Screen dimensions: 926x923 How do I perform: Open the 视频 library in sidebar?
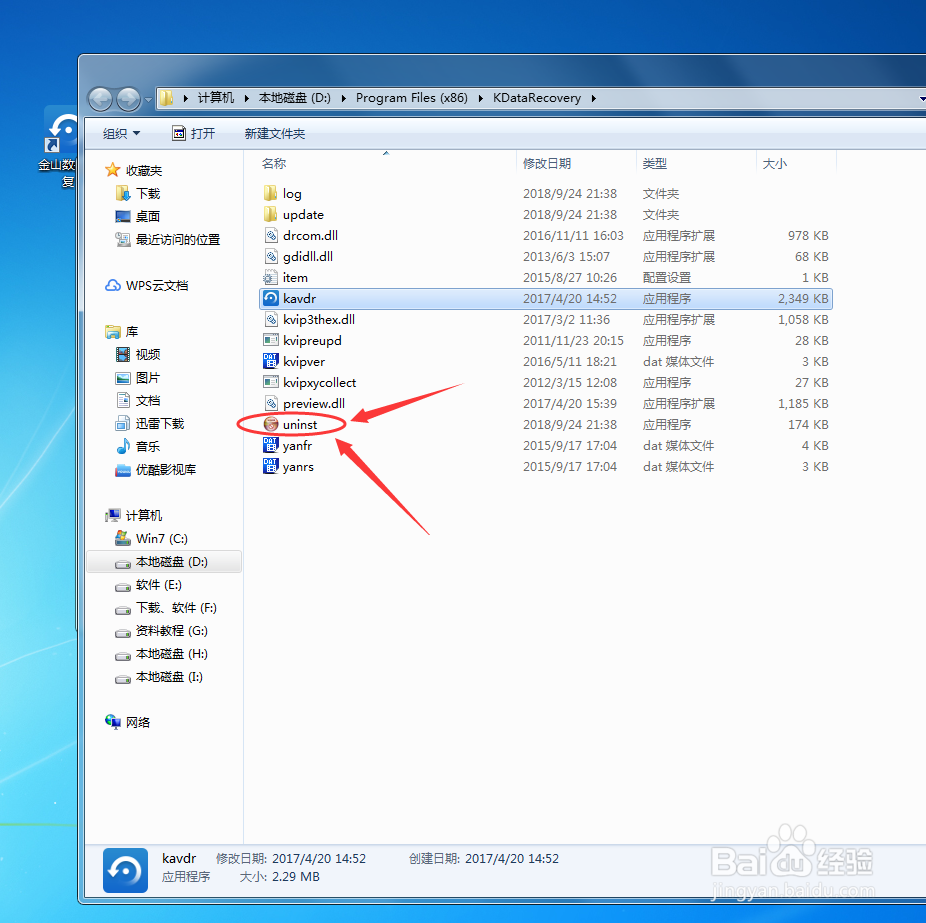pyautogui.click(x=148, y=354)
